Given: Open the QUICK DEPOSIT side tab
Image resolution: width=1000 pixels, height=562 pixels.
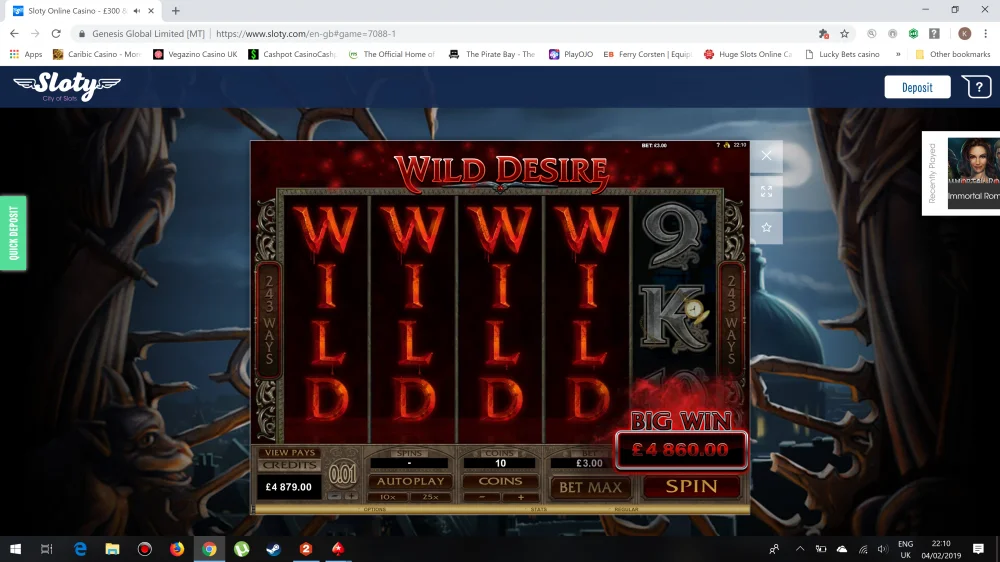Looking at the screenshot, I should coord(13,233).
